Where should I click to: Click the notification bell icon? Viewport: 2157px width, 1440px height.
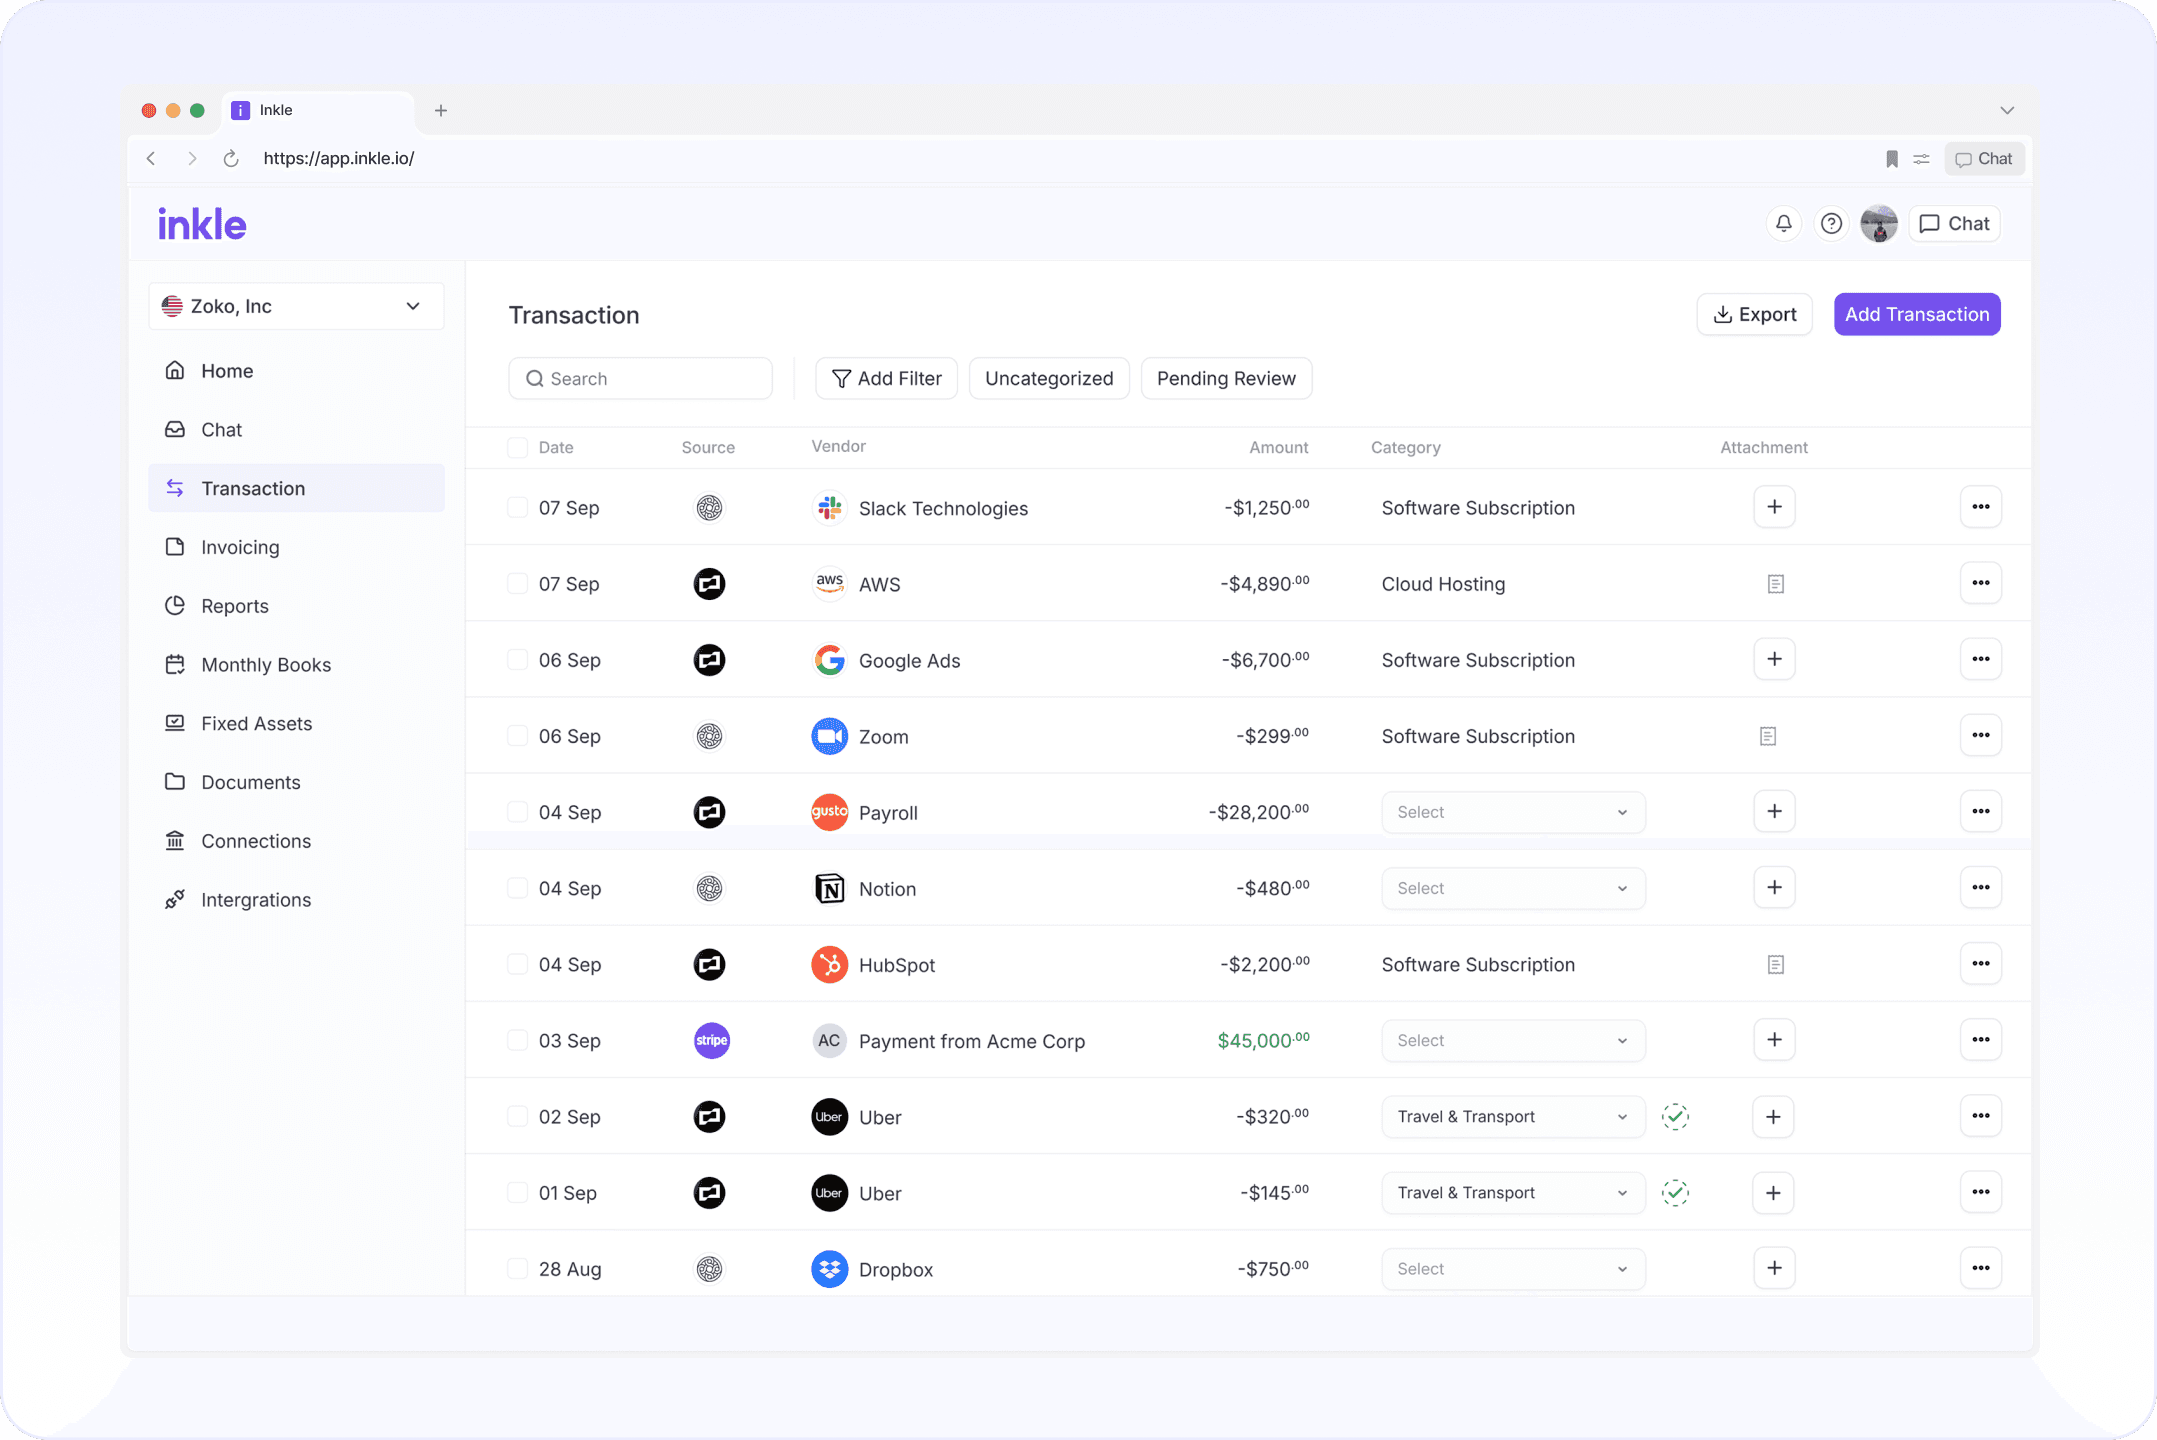click(1783, 223)
